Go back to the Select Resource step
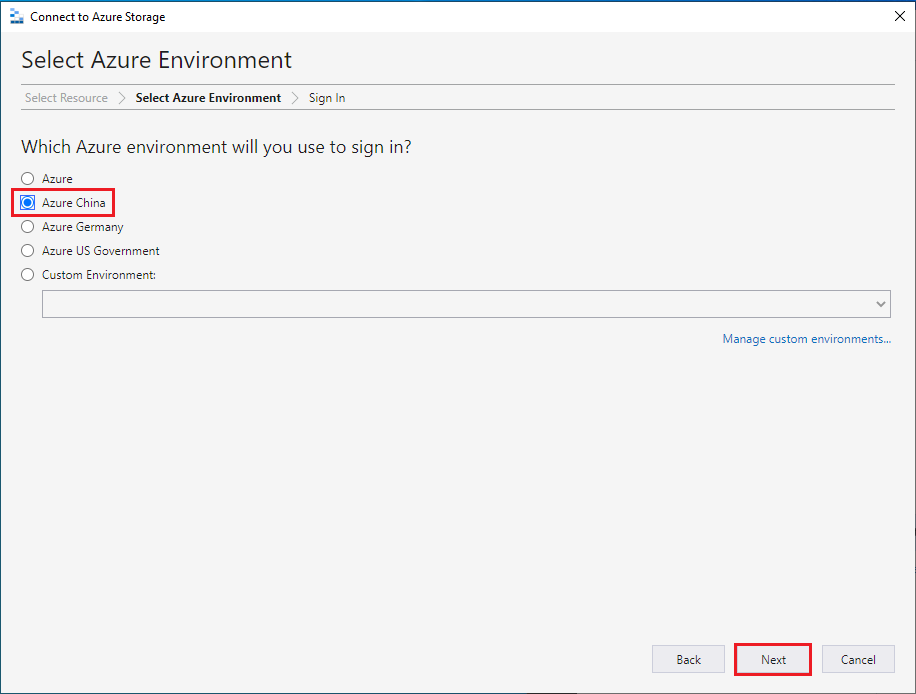This screenshot has height=694, width=916. tap(65, 97)
